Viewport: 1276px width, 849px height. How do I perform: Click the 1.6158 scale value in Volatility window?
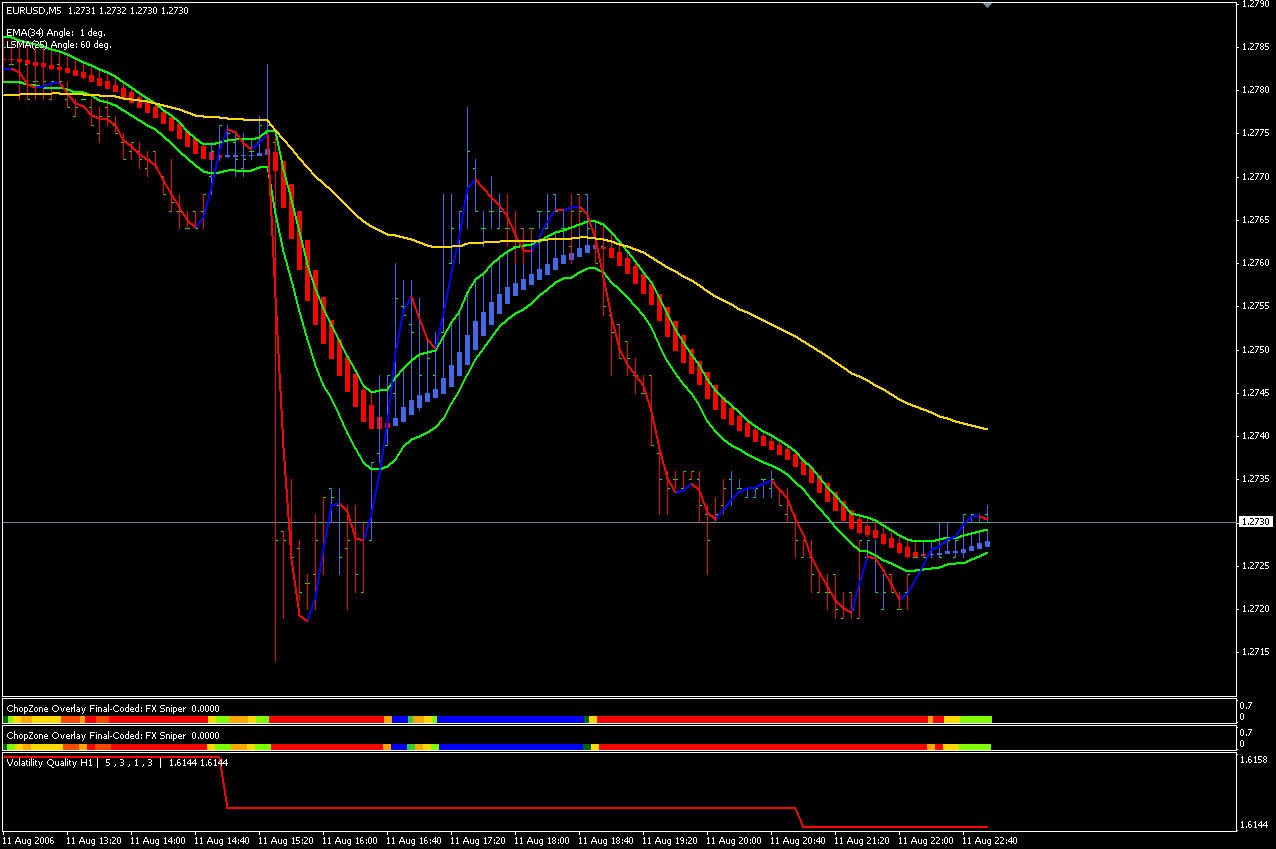click(x=1256, y=760)
